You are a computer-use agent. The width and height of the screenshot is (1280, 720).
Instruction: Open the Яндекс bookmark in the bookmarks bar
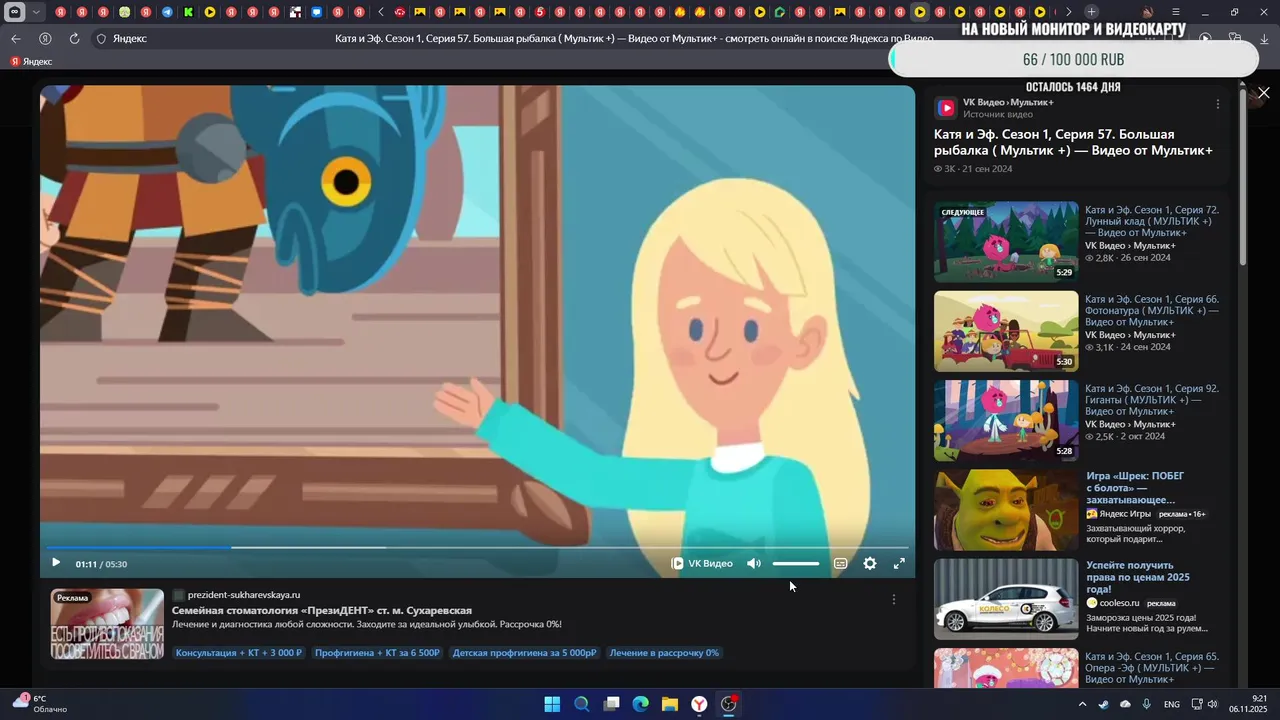click(31, 62)
